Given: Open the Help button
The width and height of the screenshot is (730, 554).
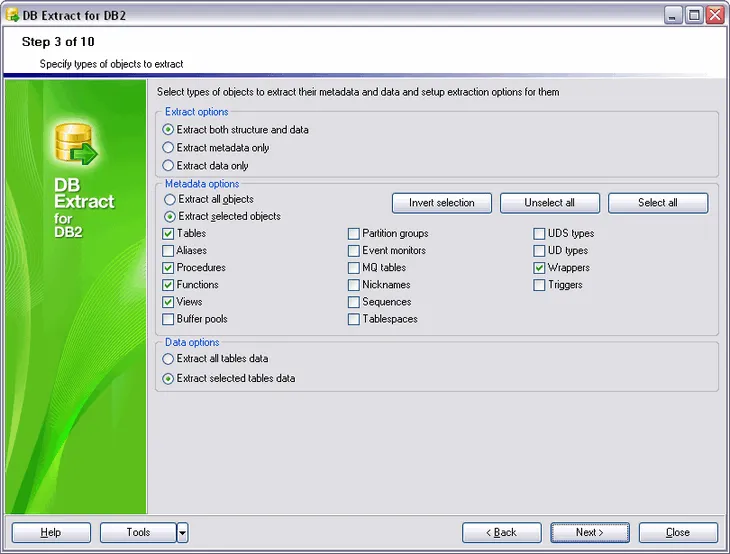Looking at the screenshot, I should (51, 533).
